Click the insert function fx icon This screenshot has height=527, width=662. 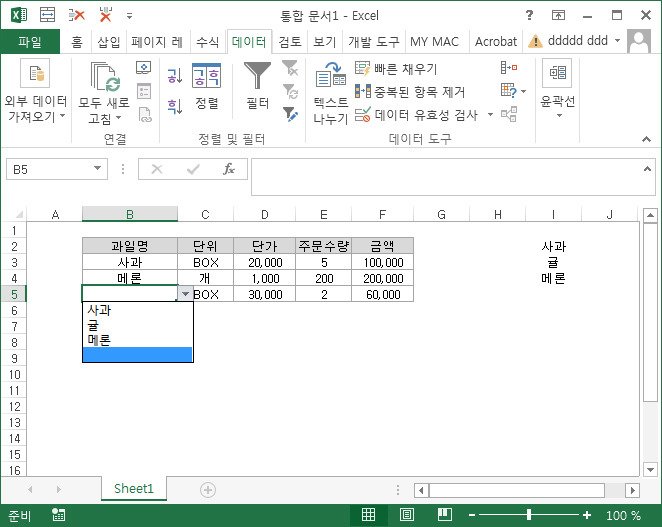point(229,169)
